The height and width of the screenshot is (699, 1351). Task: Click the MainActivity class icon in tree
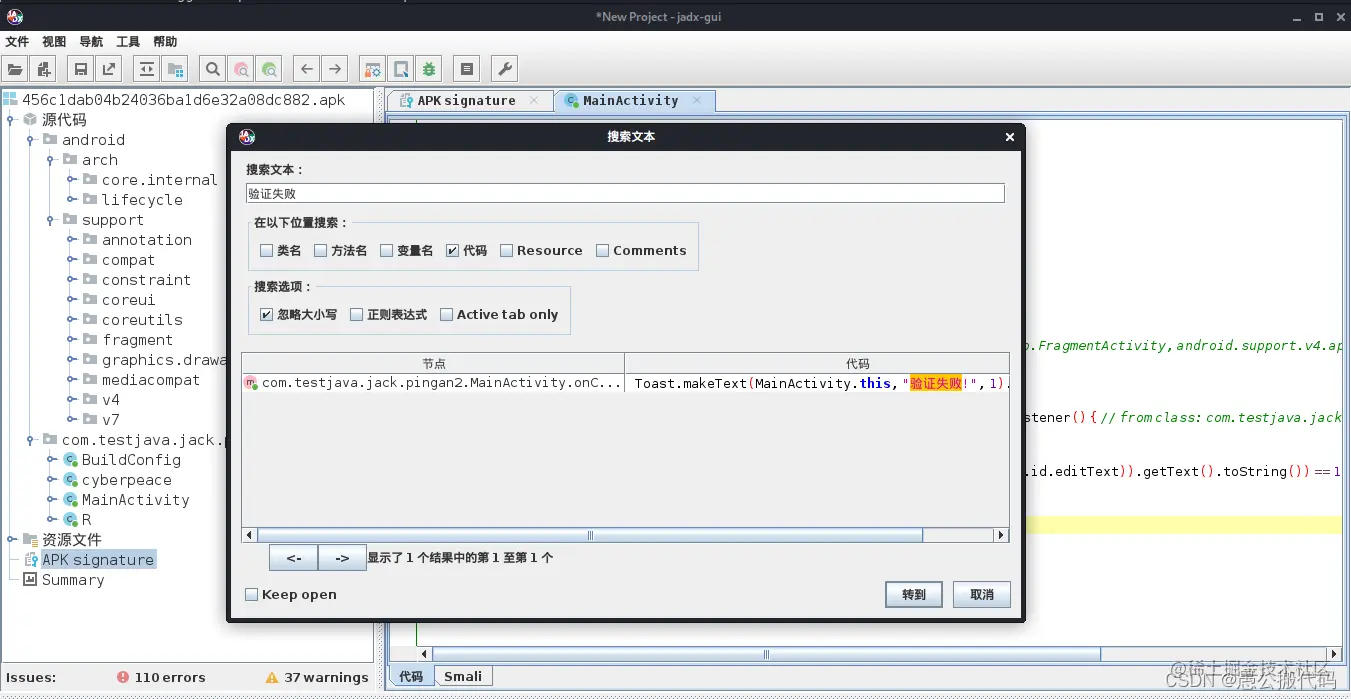[71, 500]
